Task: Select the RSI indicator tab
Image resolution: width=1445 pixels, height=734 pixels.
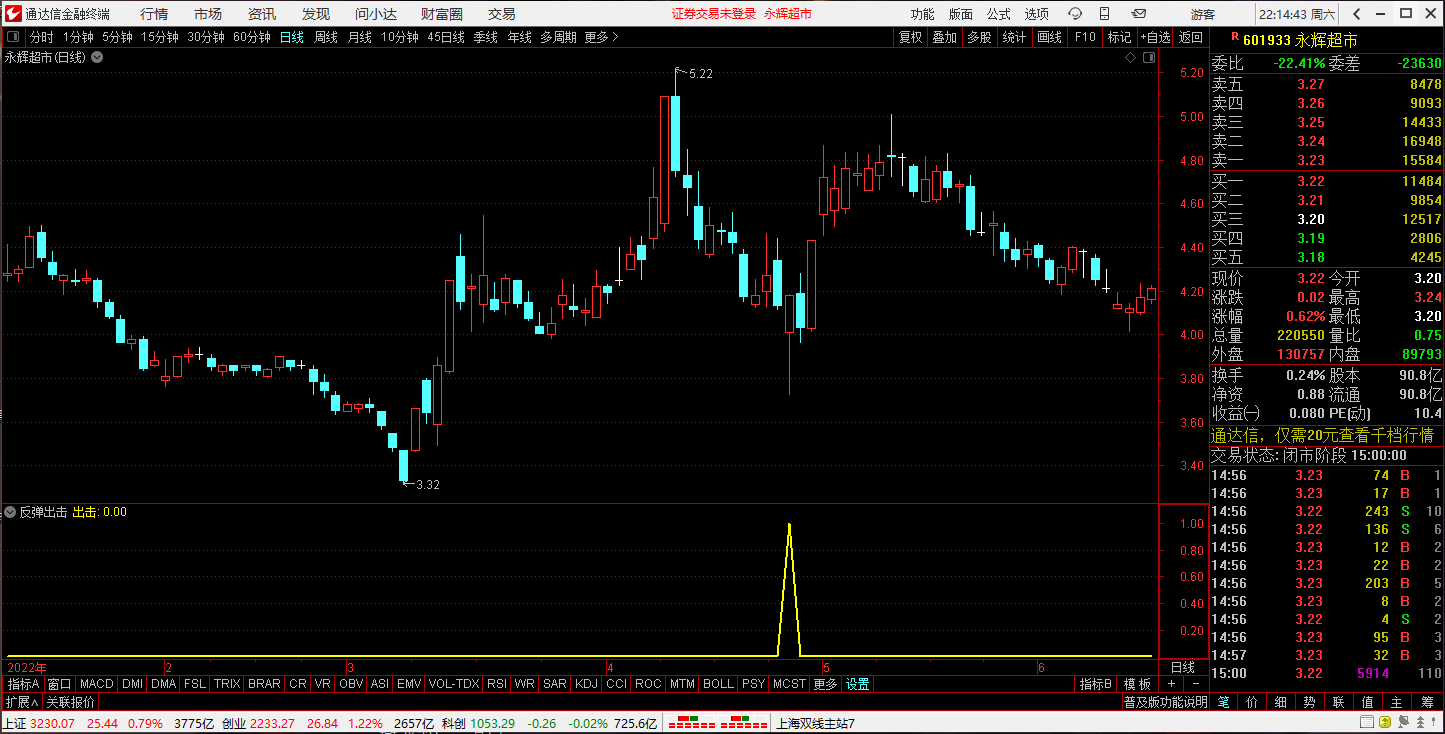Action: pyautogui.click(x=496, y=684)
